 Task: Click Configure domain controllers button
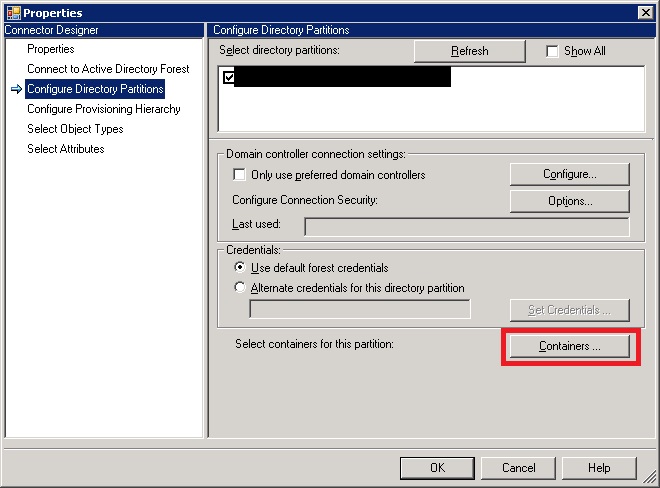pos(569,174)
